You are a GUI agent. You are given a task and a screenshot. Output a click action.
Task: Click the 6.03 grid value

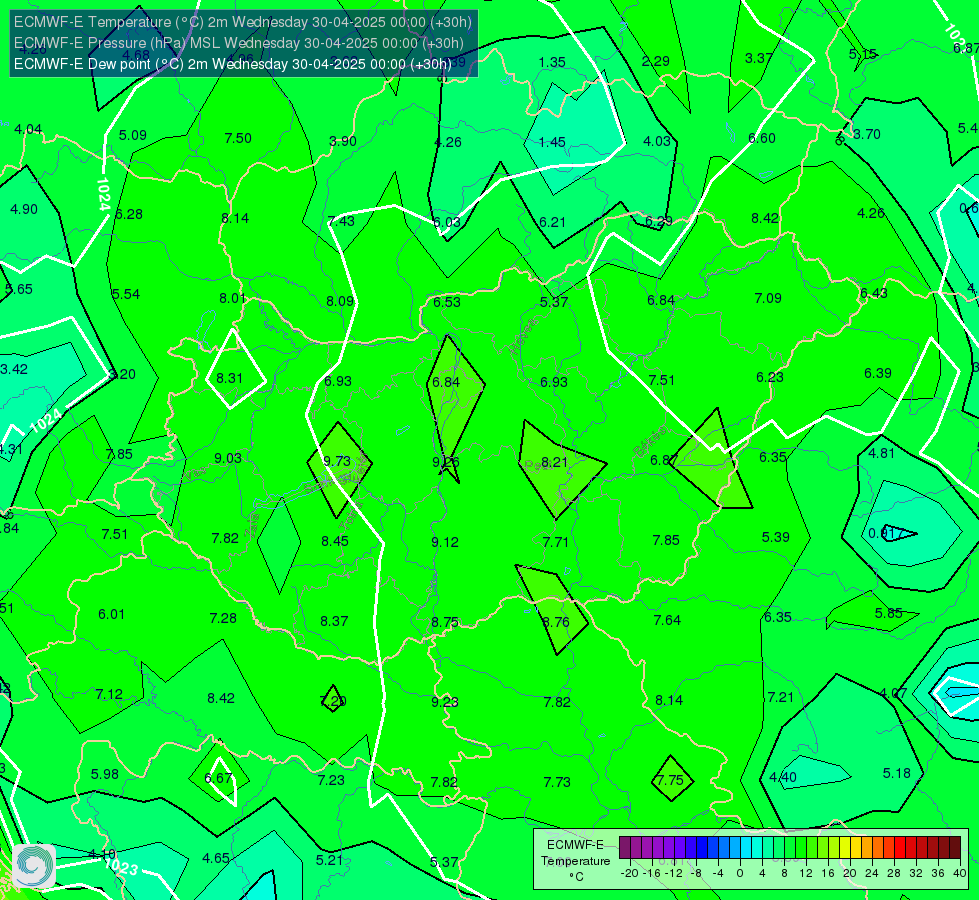tap(446, 222)
